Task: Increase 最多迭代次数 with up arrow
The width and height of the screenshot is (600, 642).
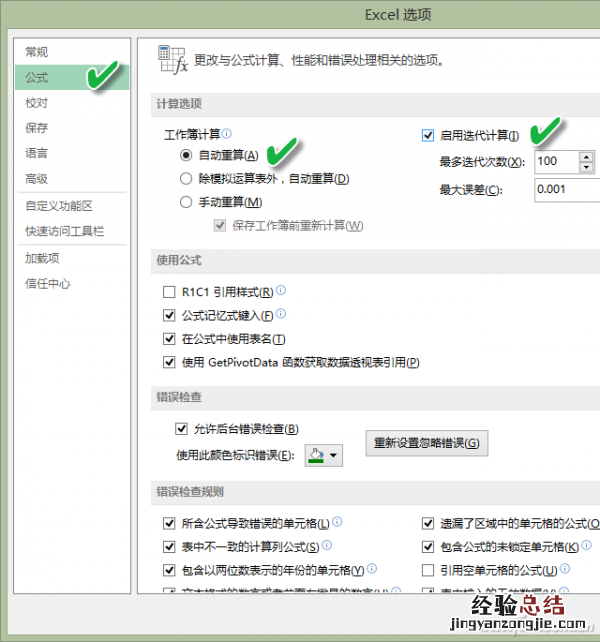Action: tap(586, 157)
